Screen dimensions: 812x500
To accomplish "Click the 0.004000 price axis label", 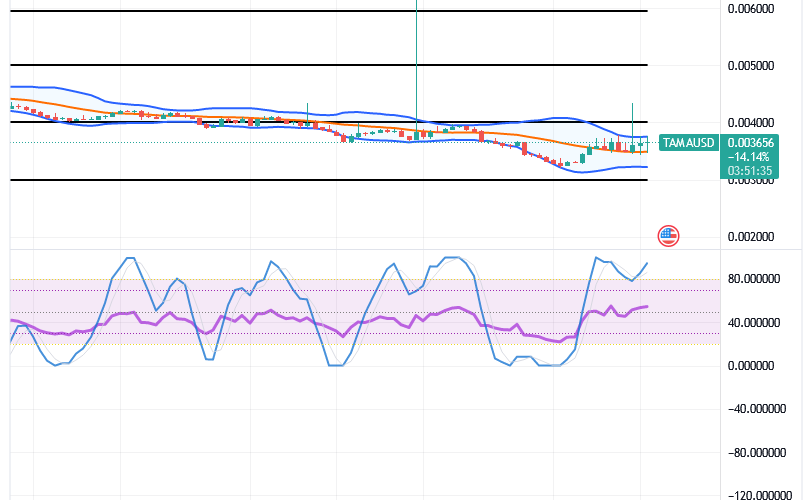I will tap(750, 123).
